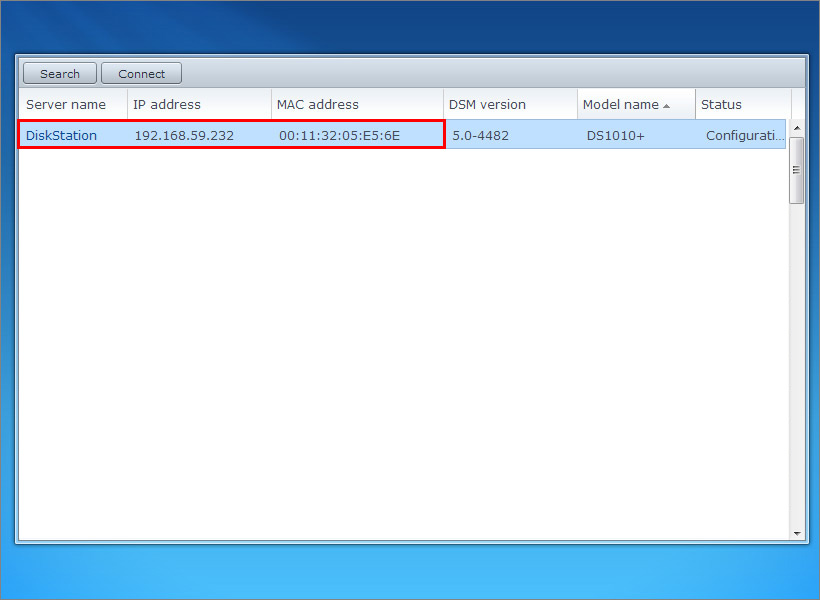This screenshot has width=820, height=600.
Task: Click the scrollbar up arrow
Action: point(797,128)
